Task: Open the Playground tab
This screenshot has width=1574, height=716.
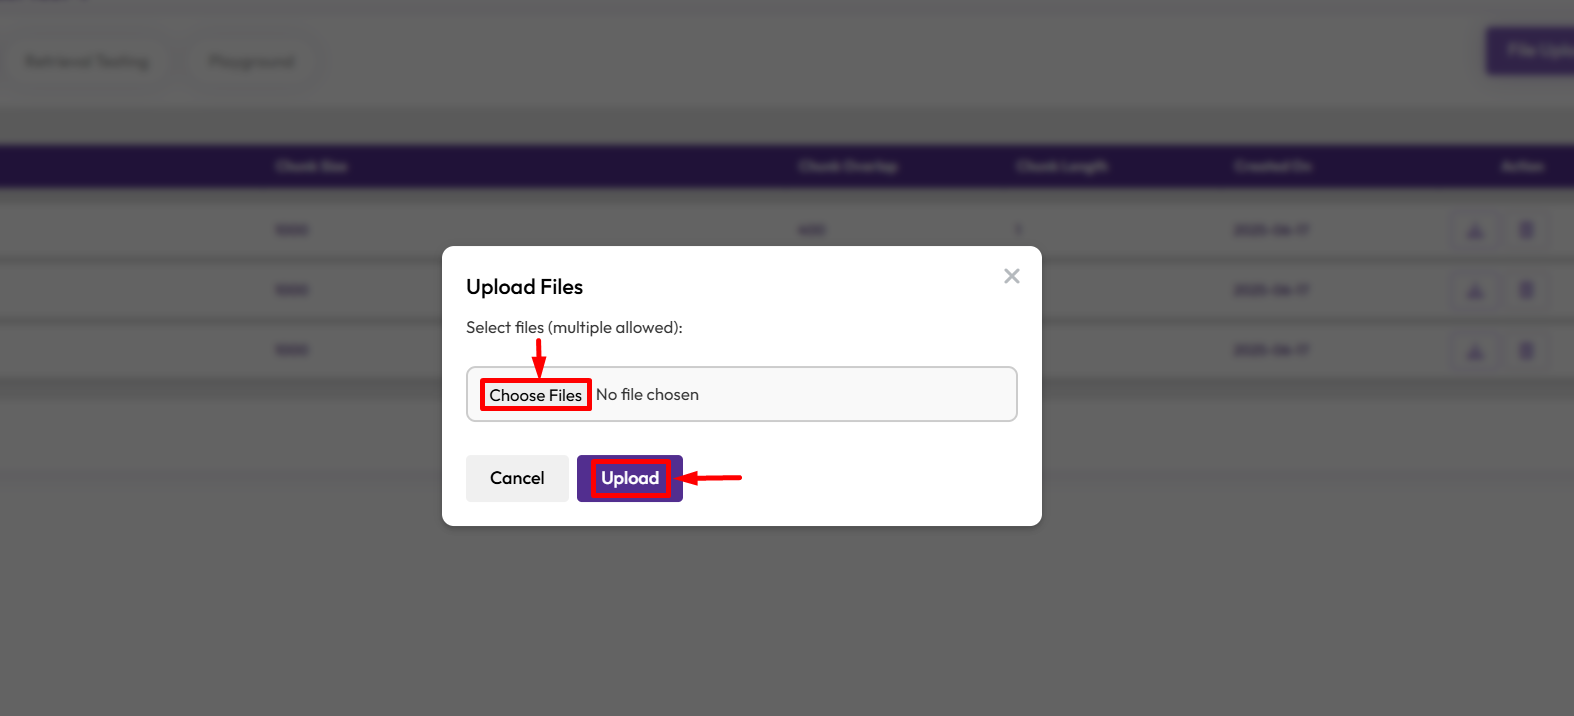Action: tap(252, 62)
